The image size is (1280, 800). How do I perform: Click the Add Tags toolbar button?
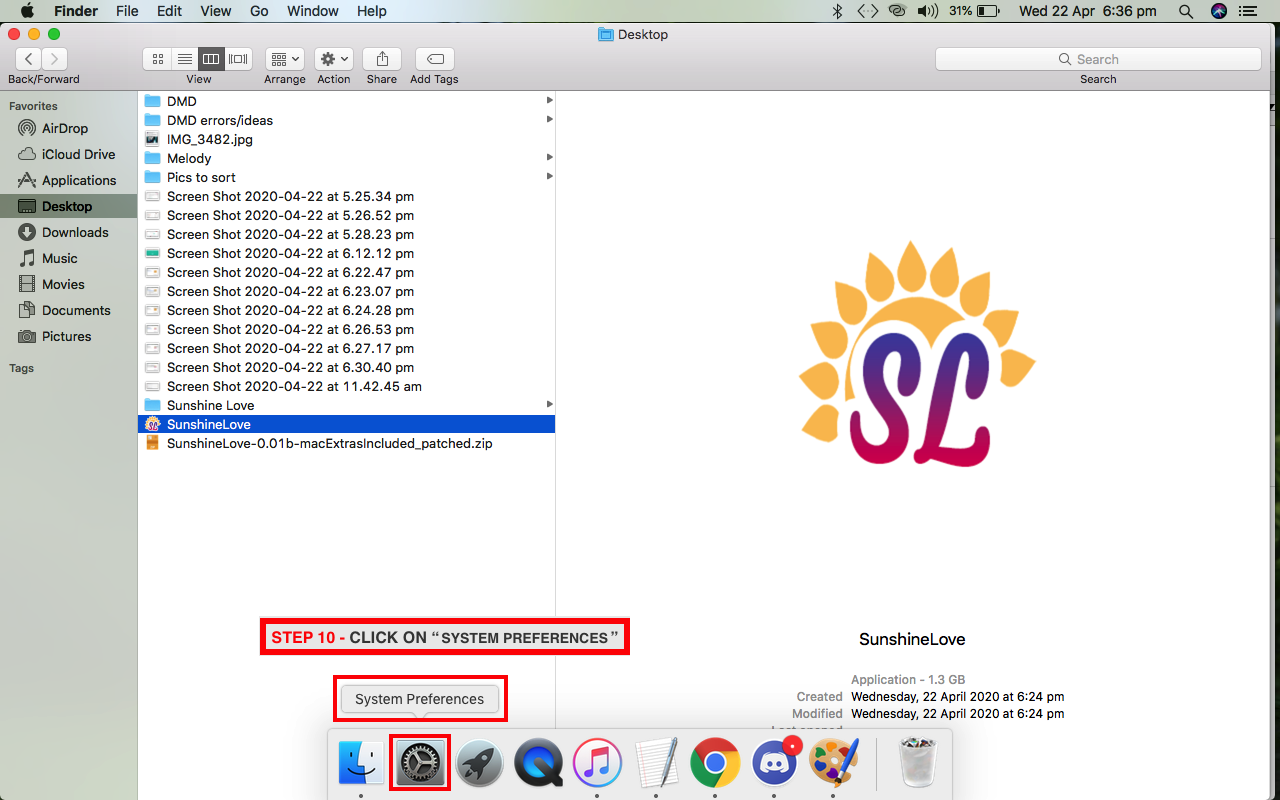(434, 59)
